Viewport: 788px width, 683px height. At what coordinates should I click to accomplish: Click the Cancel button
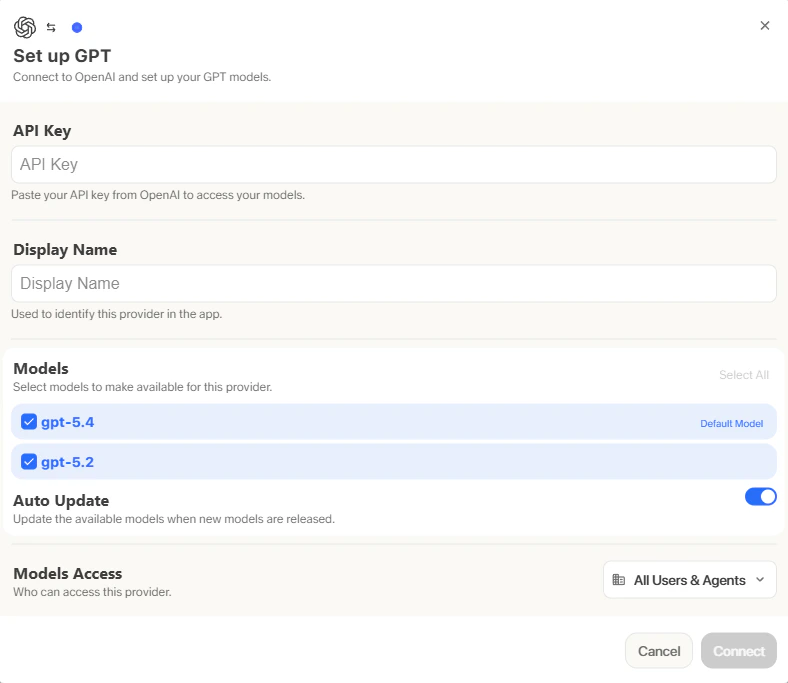pos(658,651)
